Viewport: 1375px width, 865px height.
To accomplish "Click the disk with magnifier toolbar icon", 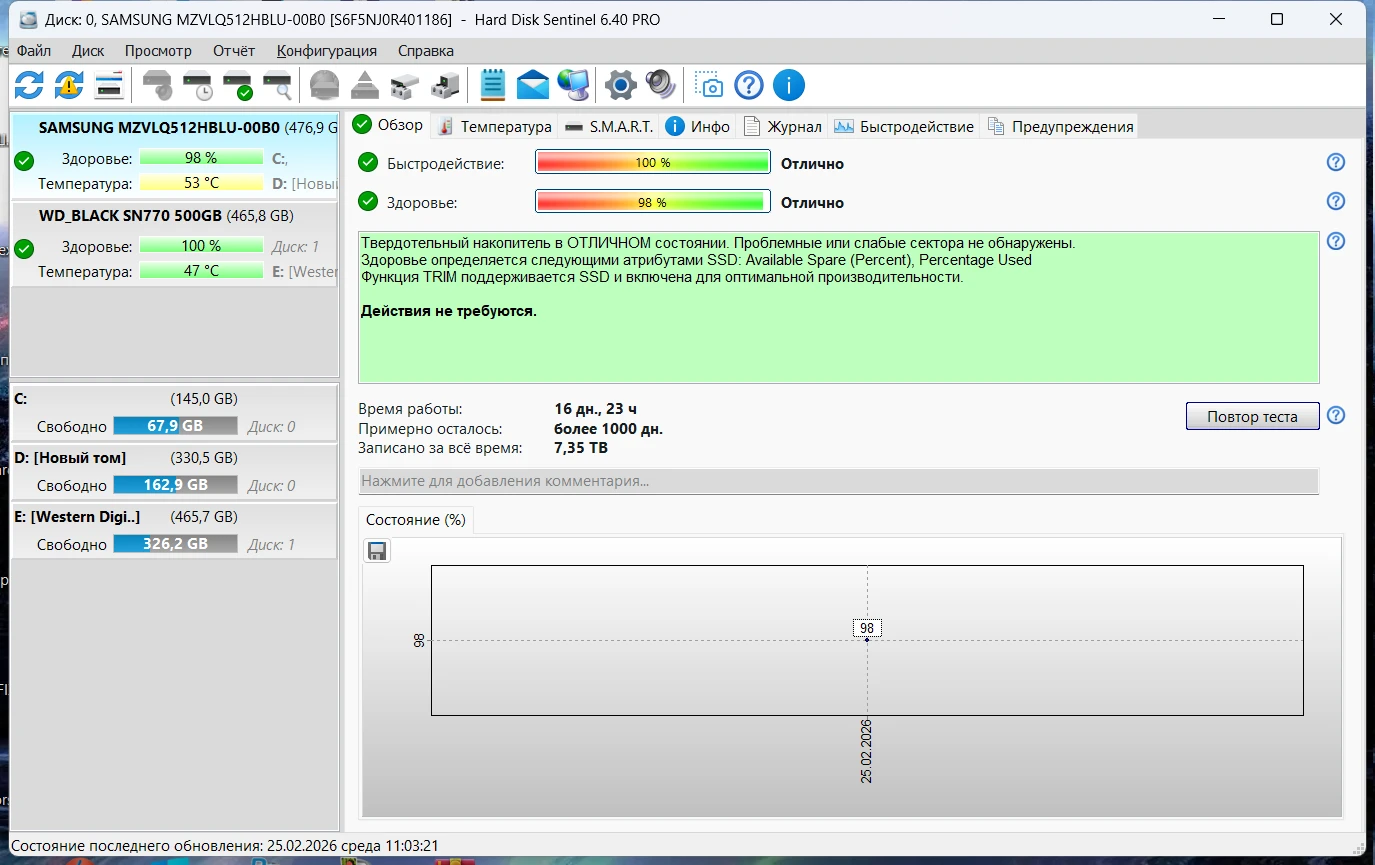I will coord(277,85).
